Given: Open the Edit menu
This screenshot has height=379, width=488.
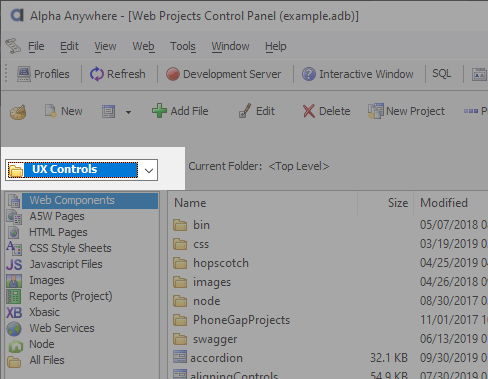Looking at the screenshot, I should click(69, 46).
